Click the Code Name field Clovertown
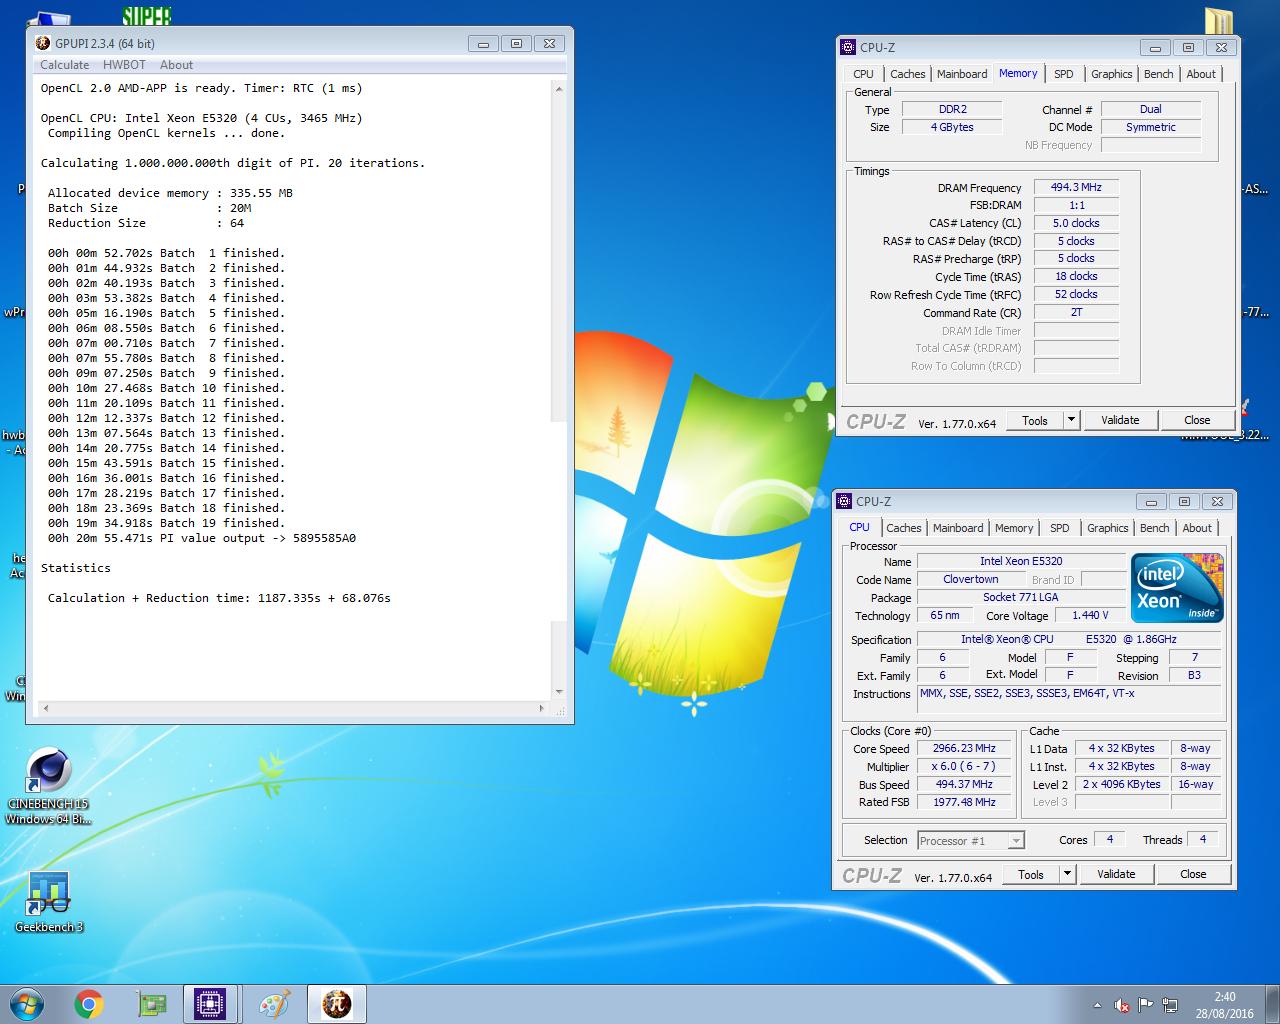The width and height of the screenshot is (1280, 1024). point(970,579)
